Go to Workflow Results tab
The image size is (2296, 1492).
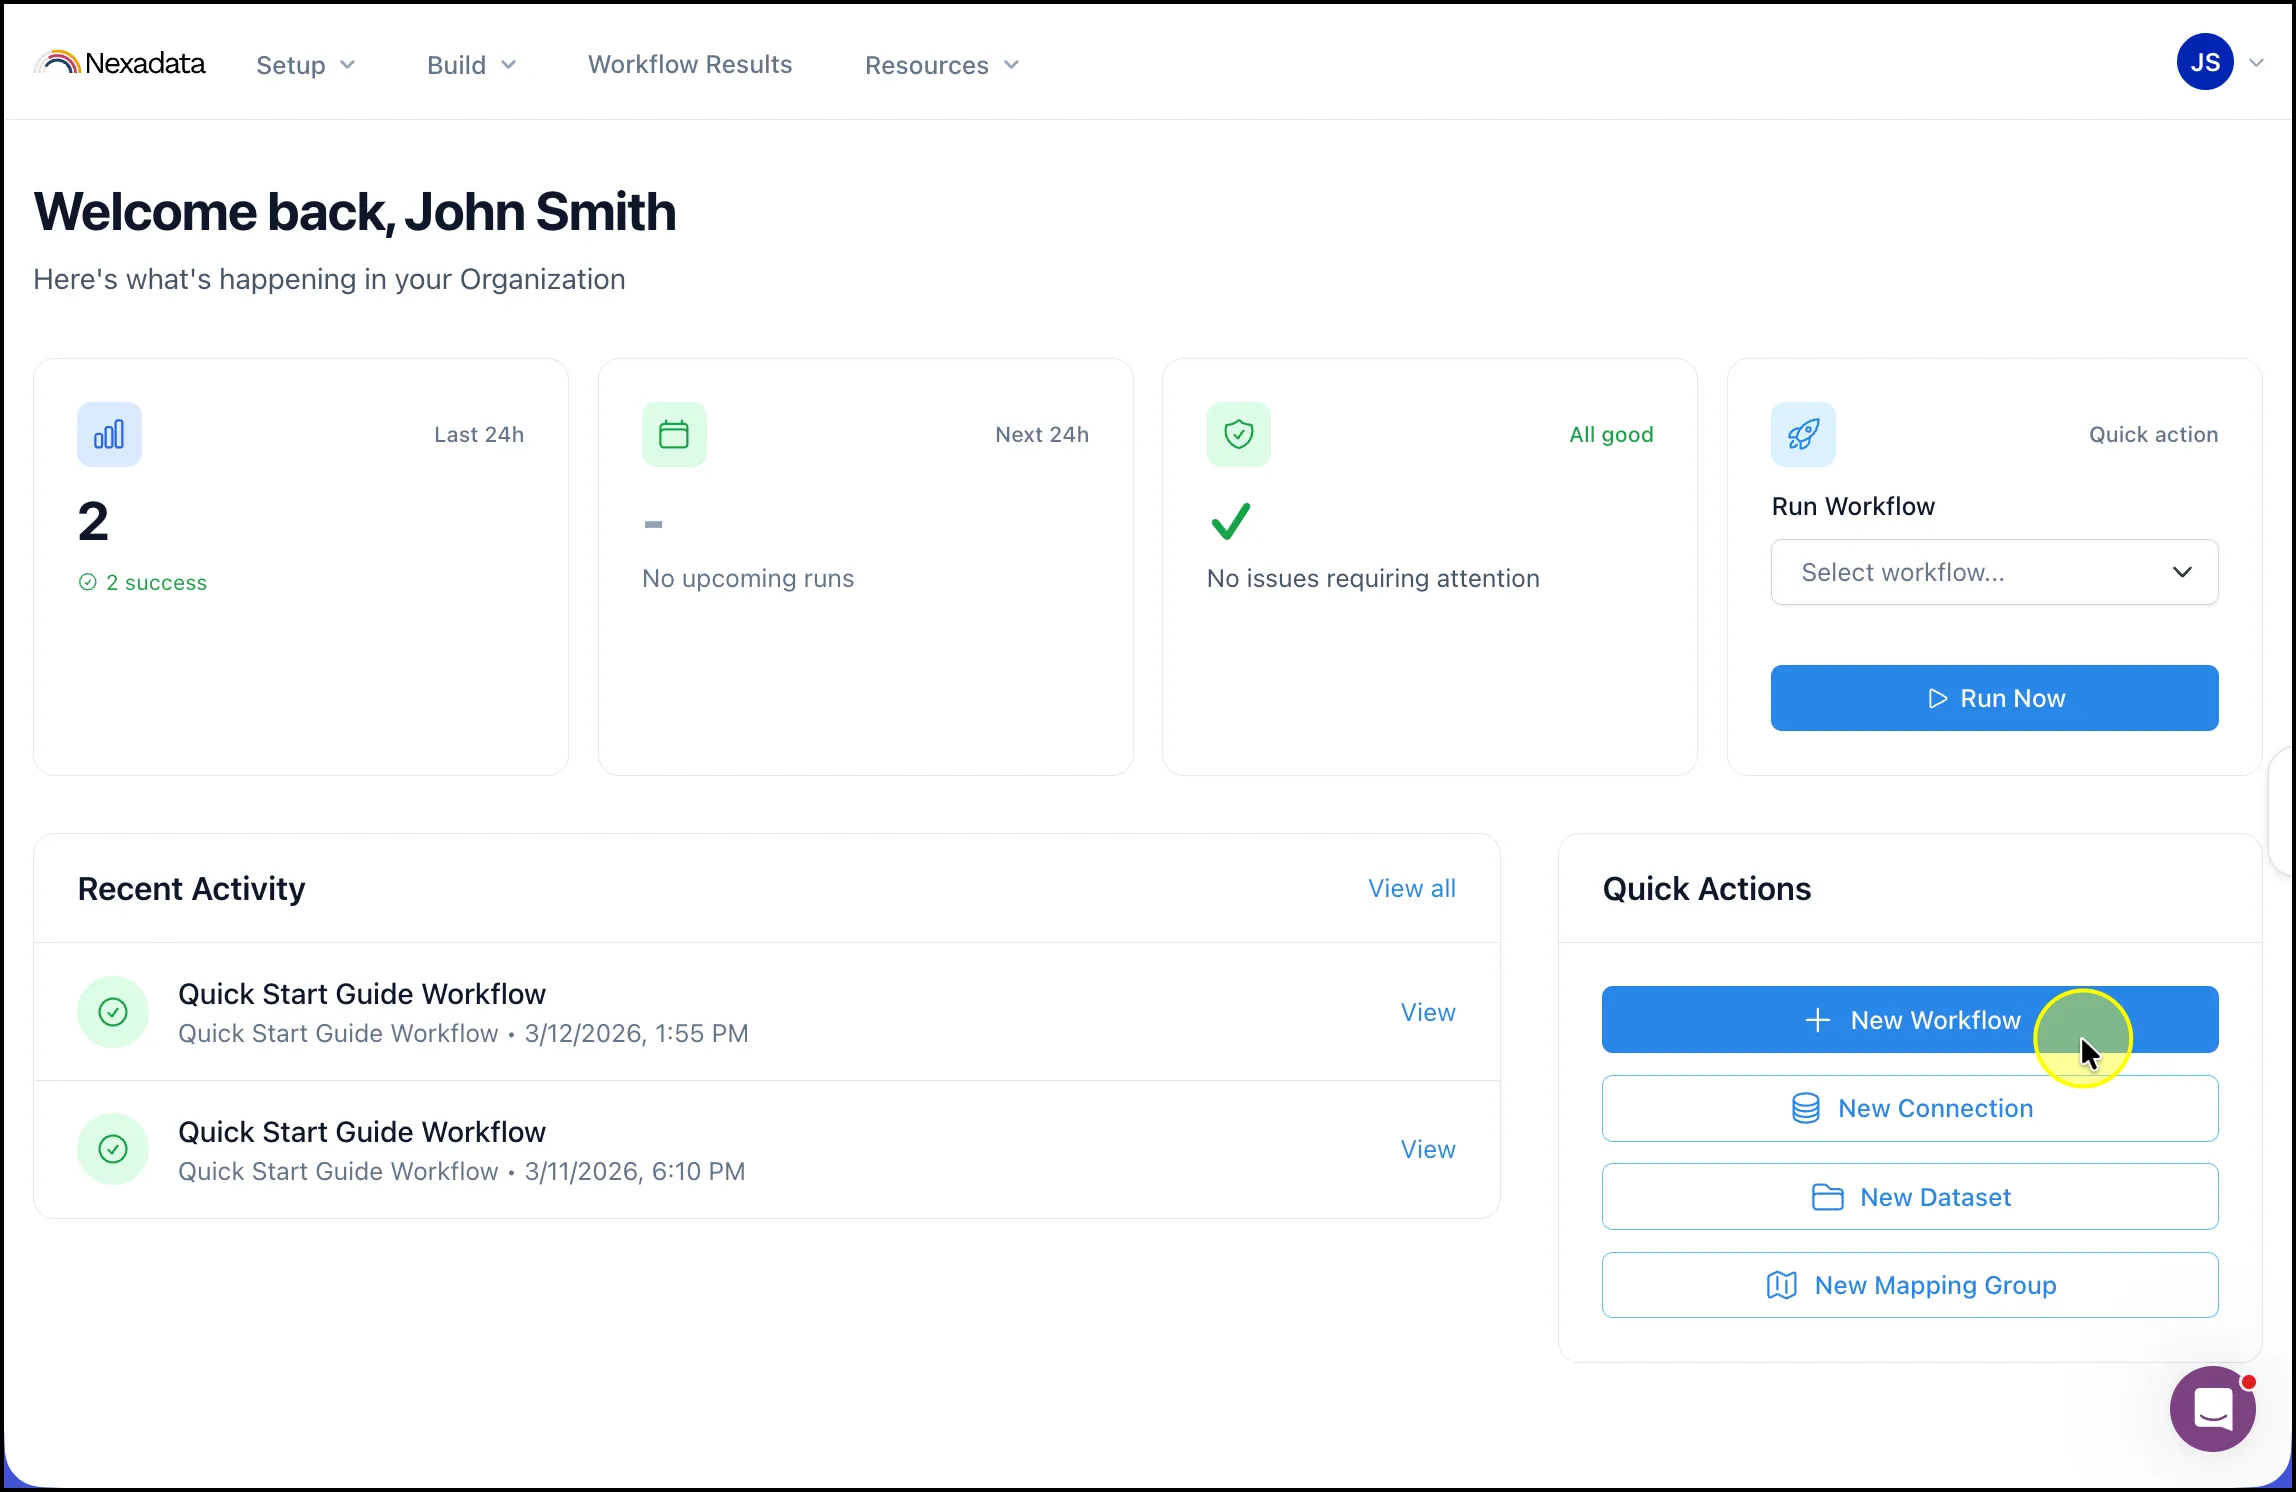[690, 64]
